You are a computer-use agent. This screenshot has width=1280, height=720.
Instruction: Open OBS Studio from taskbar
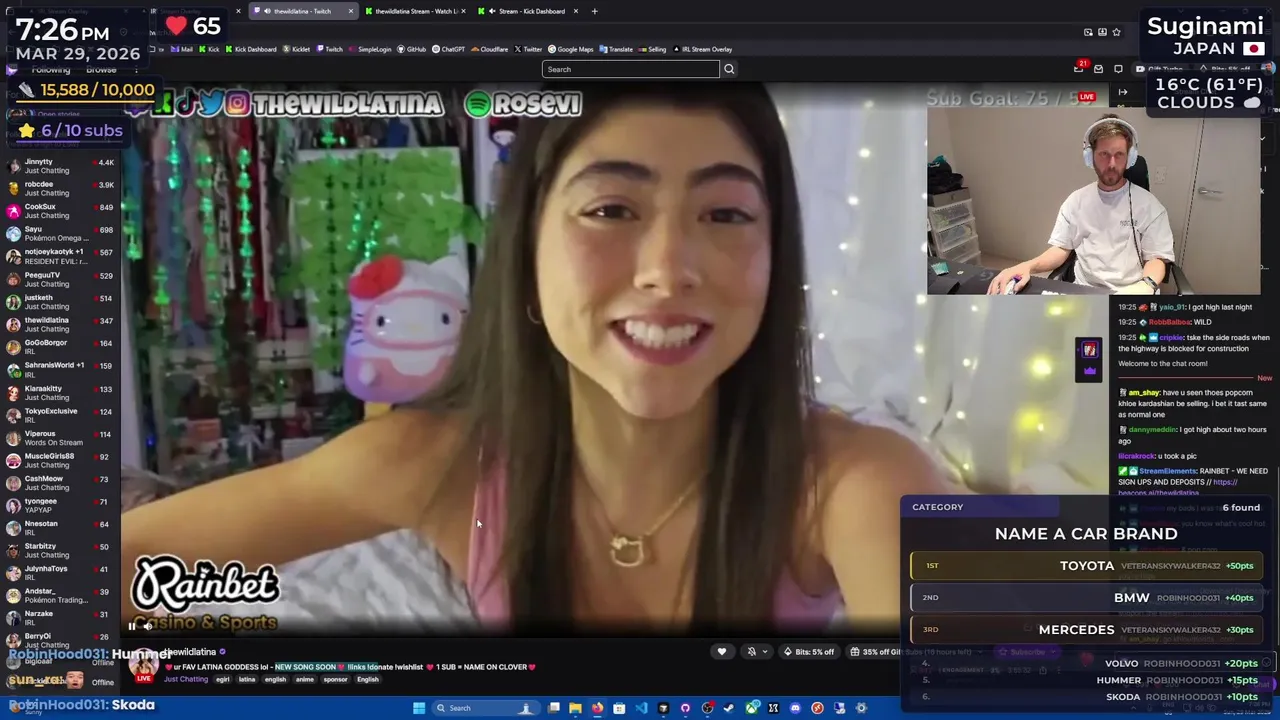[x=708, y=708]
